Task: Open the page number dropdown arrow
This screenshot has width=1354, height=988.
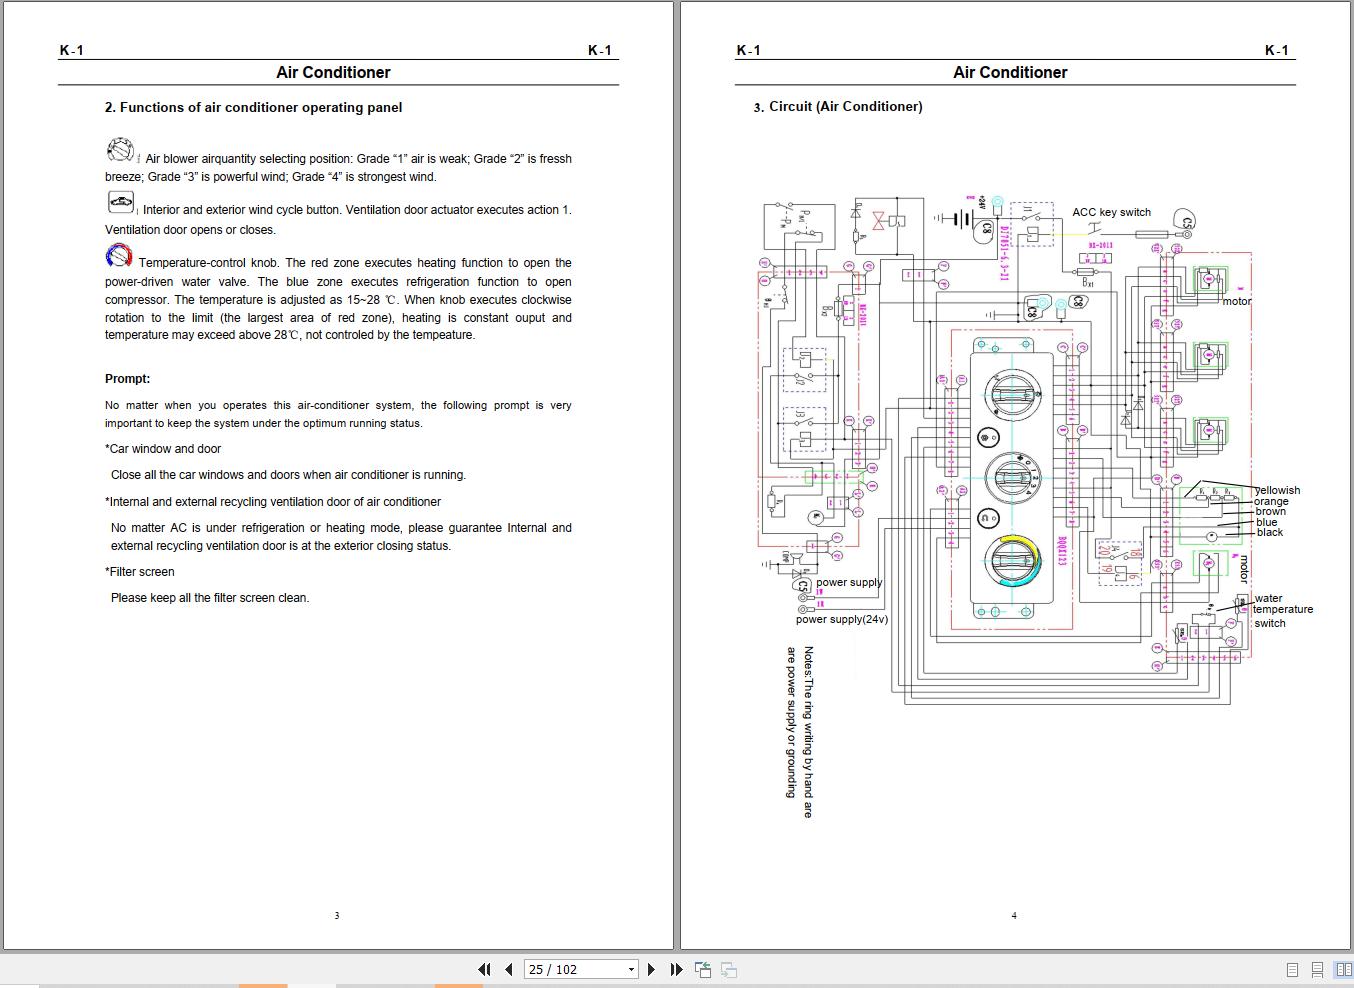Action: 631,969
